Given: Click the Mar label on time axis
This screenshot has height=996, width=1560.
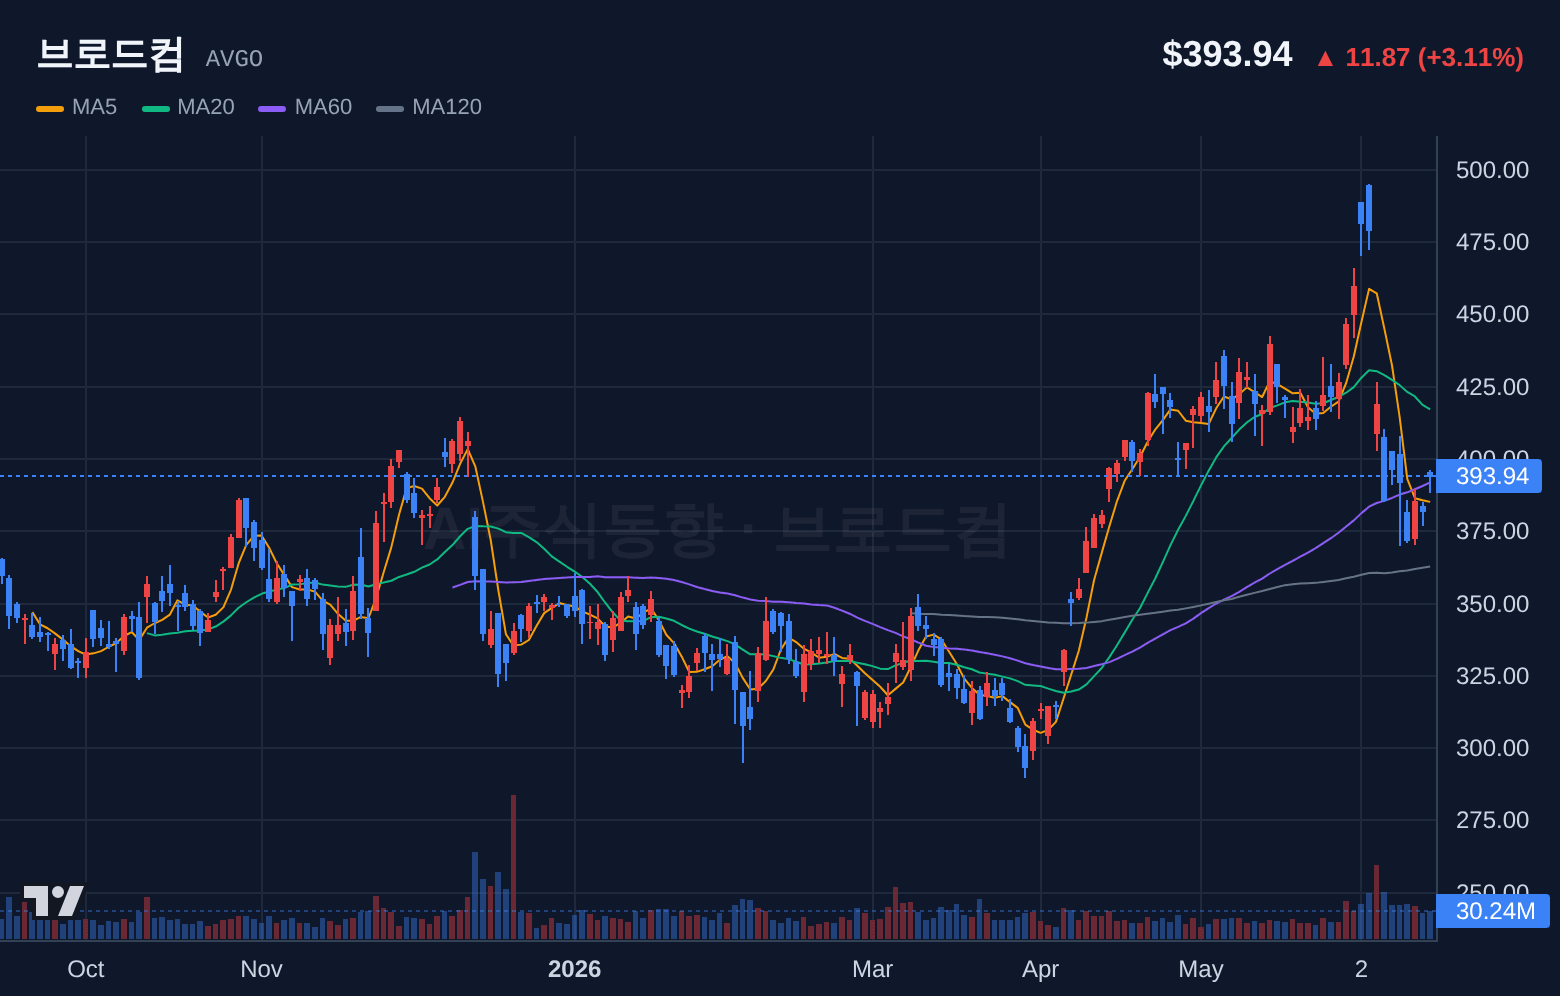Looking at the screenshot, I should pyautogui.click(x=873, y=969).
